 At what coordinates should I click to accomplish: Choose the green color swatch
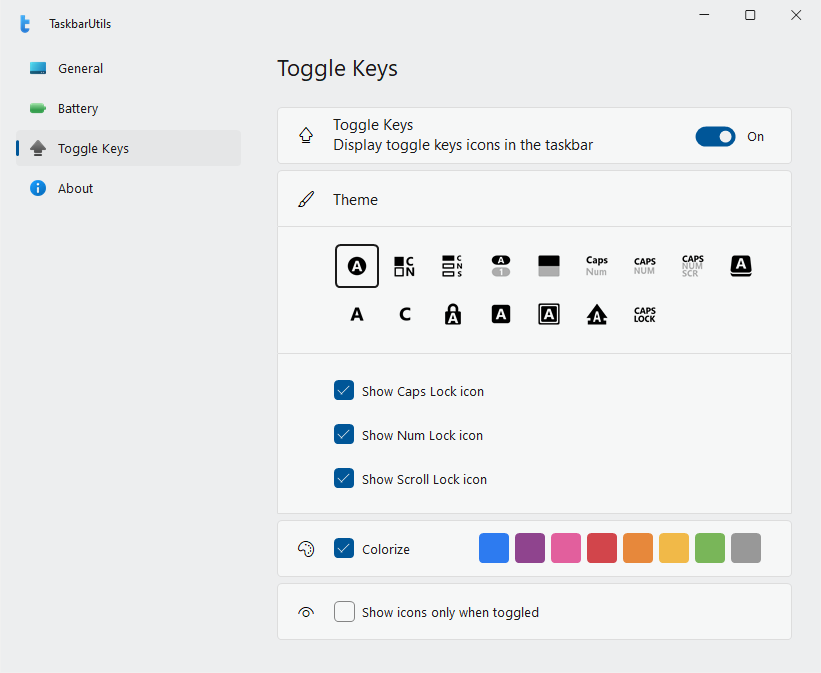[710, 548]
